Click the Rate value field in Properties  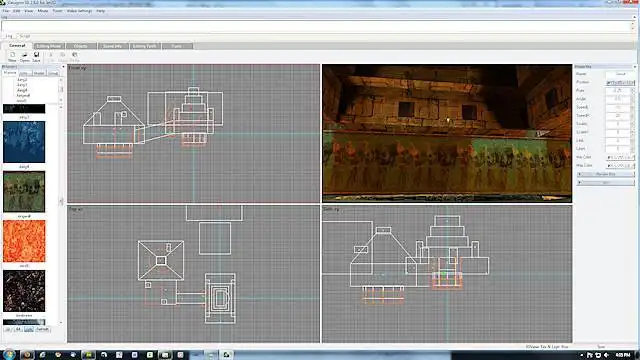tap(618, 91)
